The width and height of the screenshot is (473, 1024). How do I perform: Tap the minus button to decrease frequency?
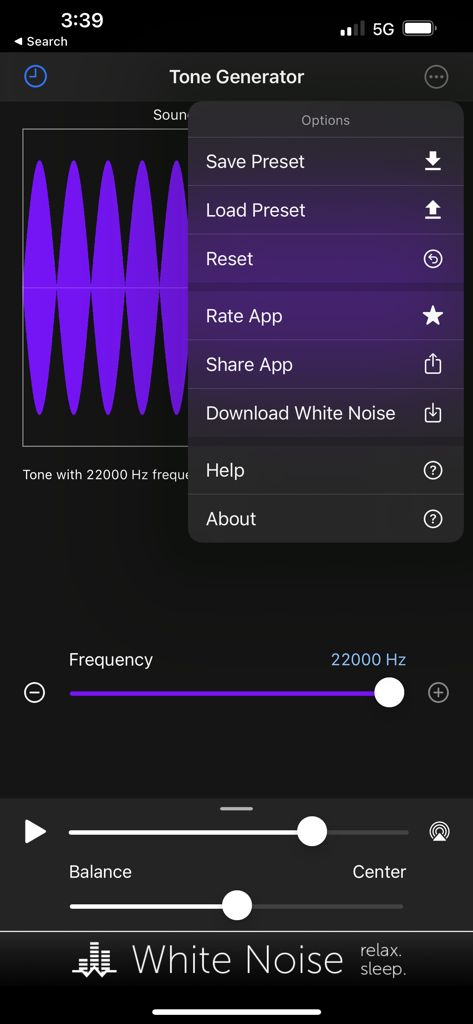click(35, 693)
